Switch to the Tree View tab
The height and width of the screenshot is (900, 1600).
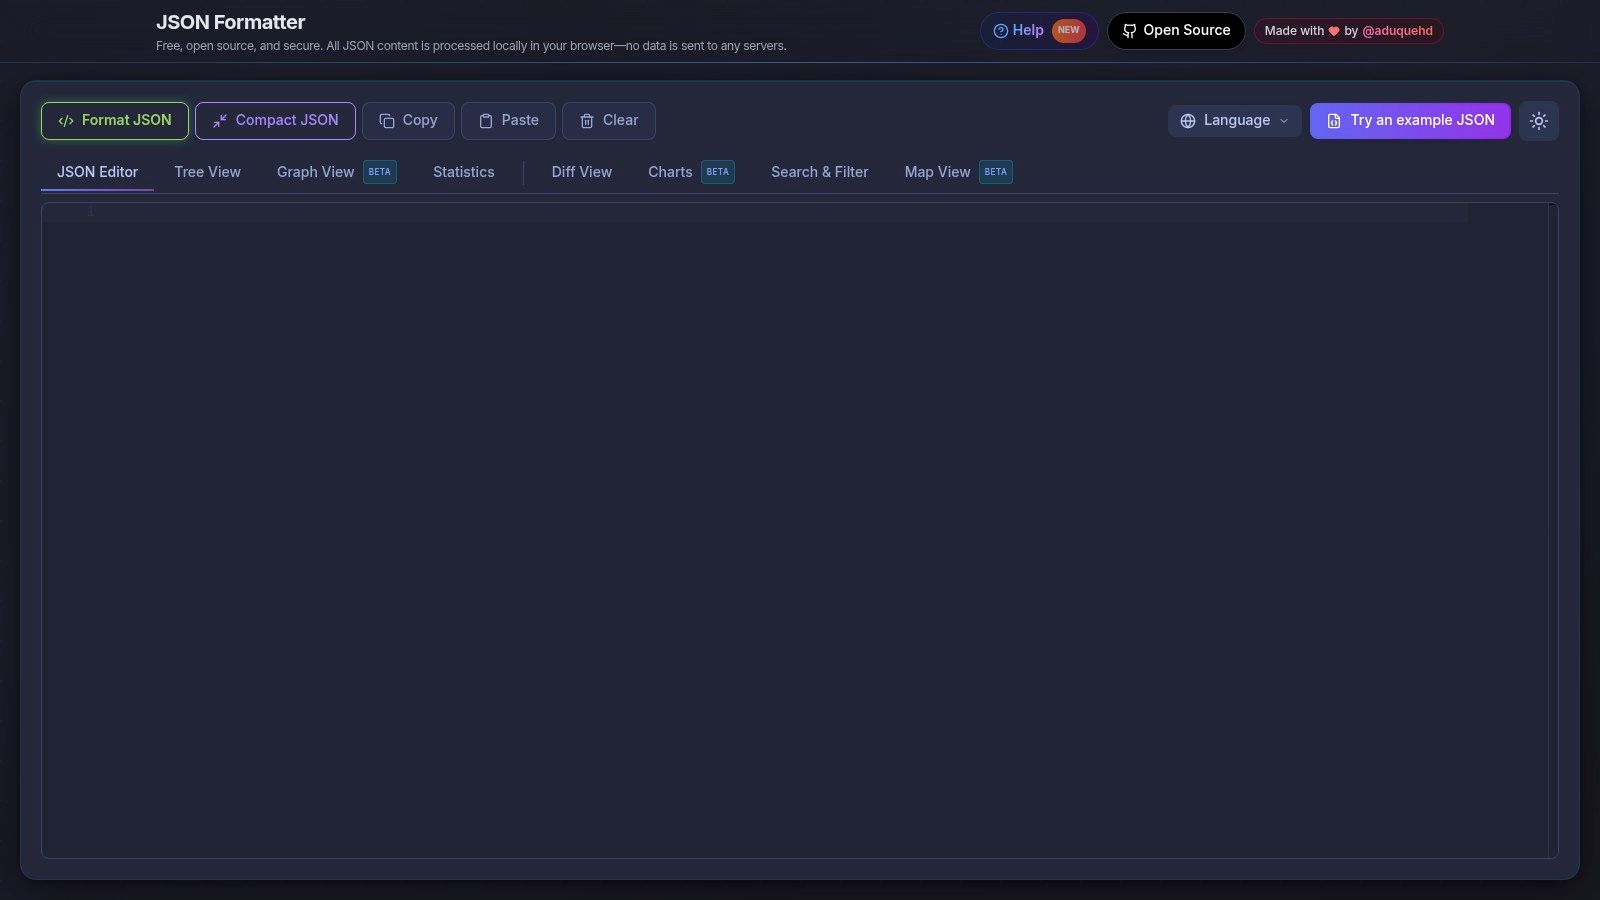[207, 172]
